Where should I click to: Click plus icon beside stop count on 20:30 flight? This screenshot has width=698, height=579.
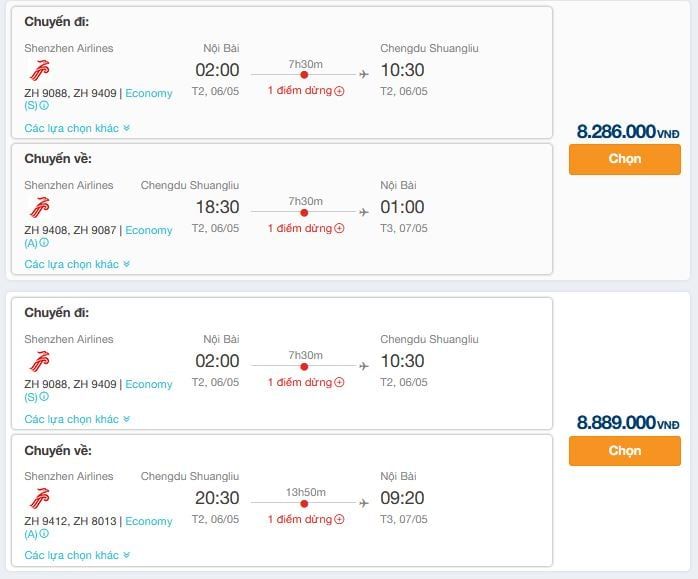coord(339,520)
